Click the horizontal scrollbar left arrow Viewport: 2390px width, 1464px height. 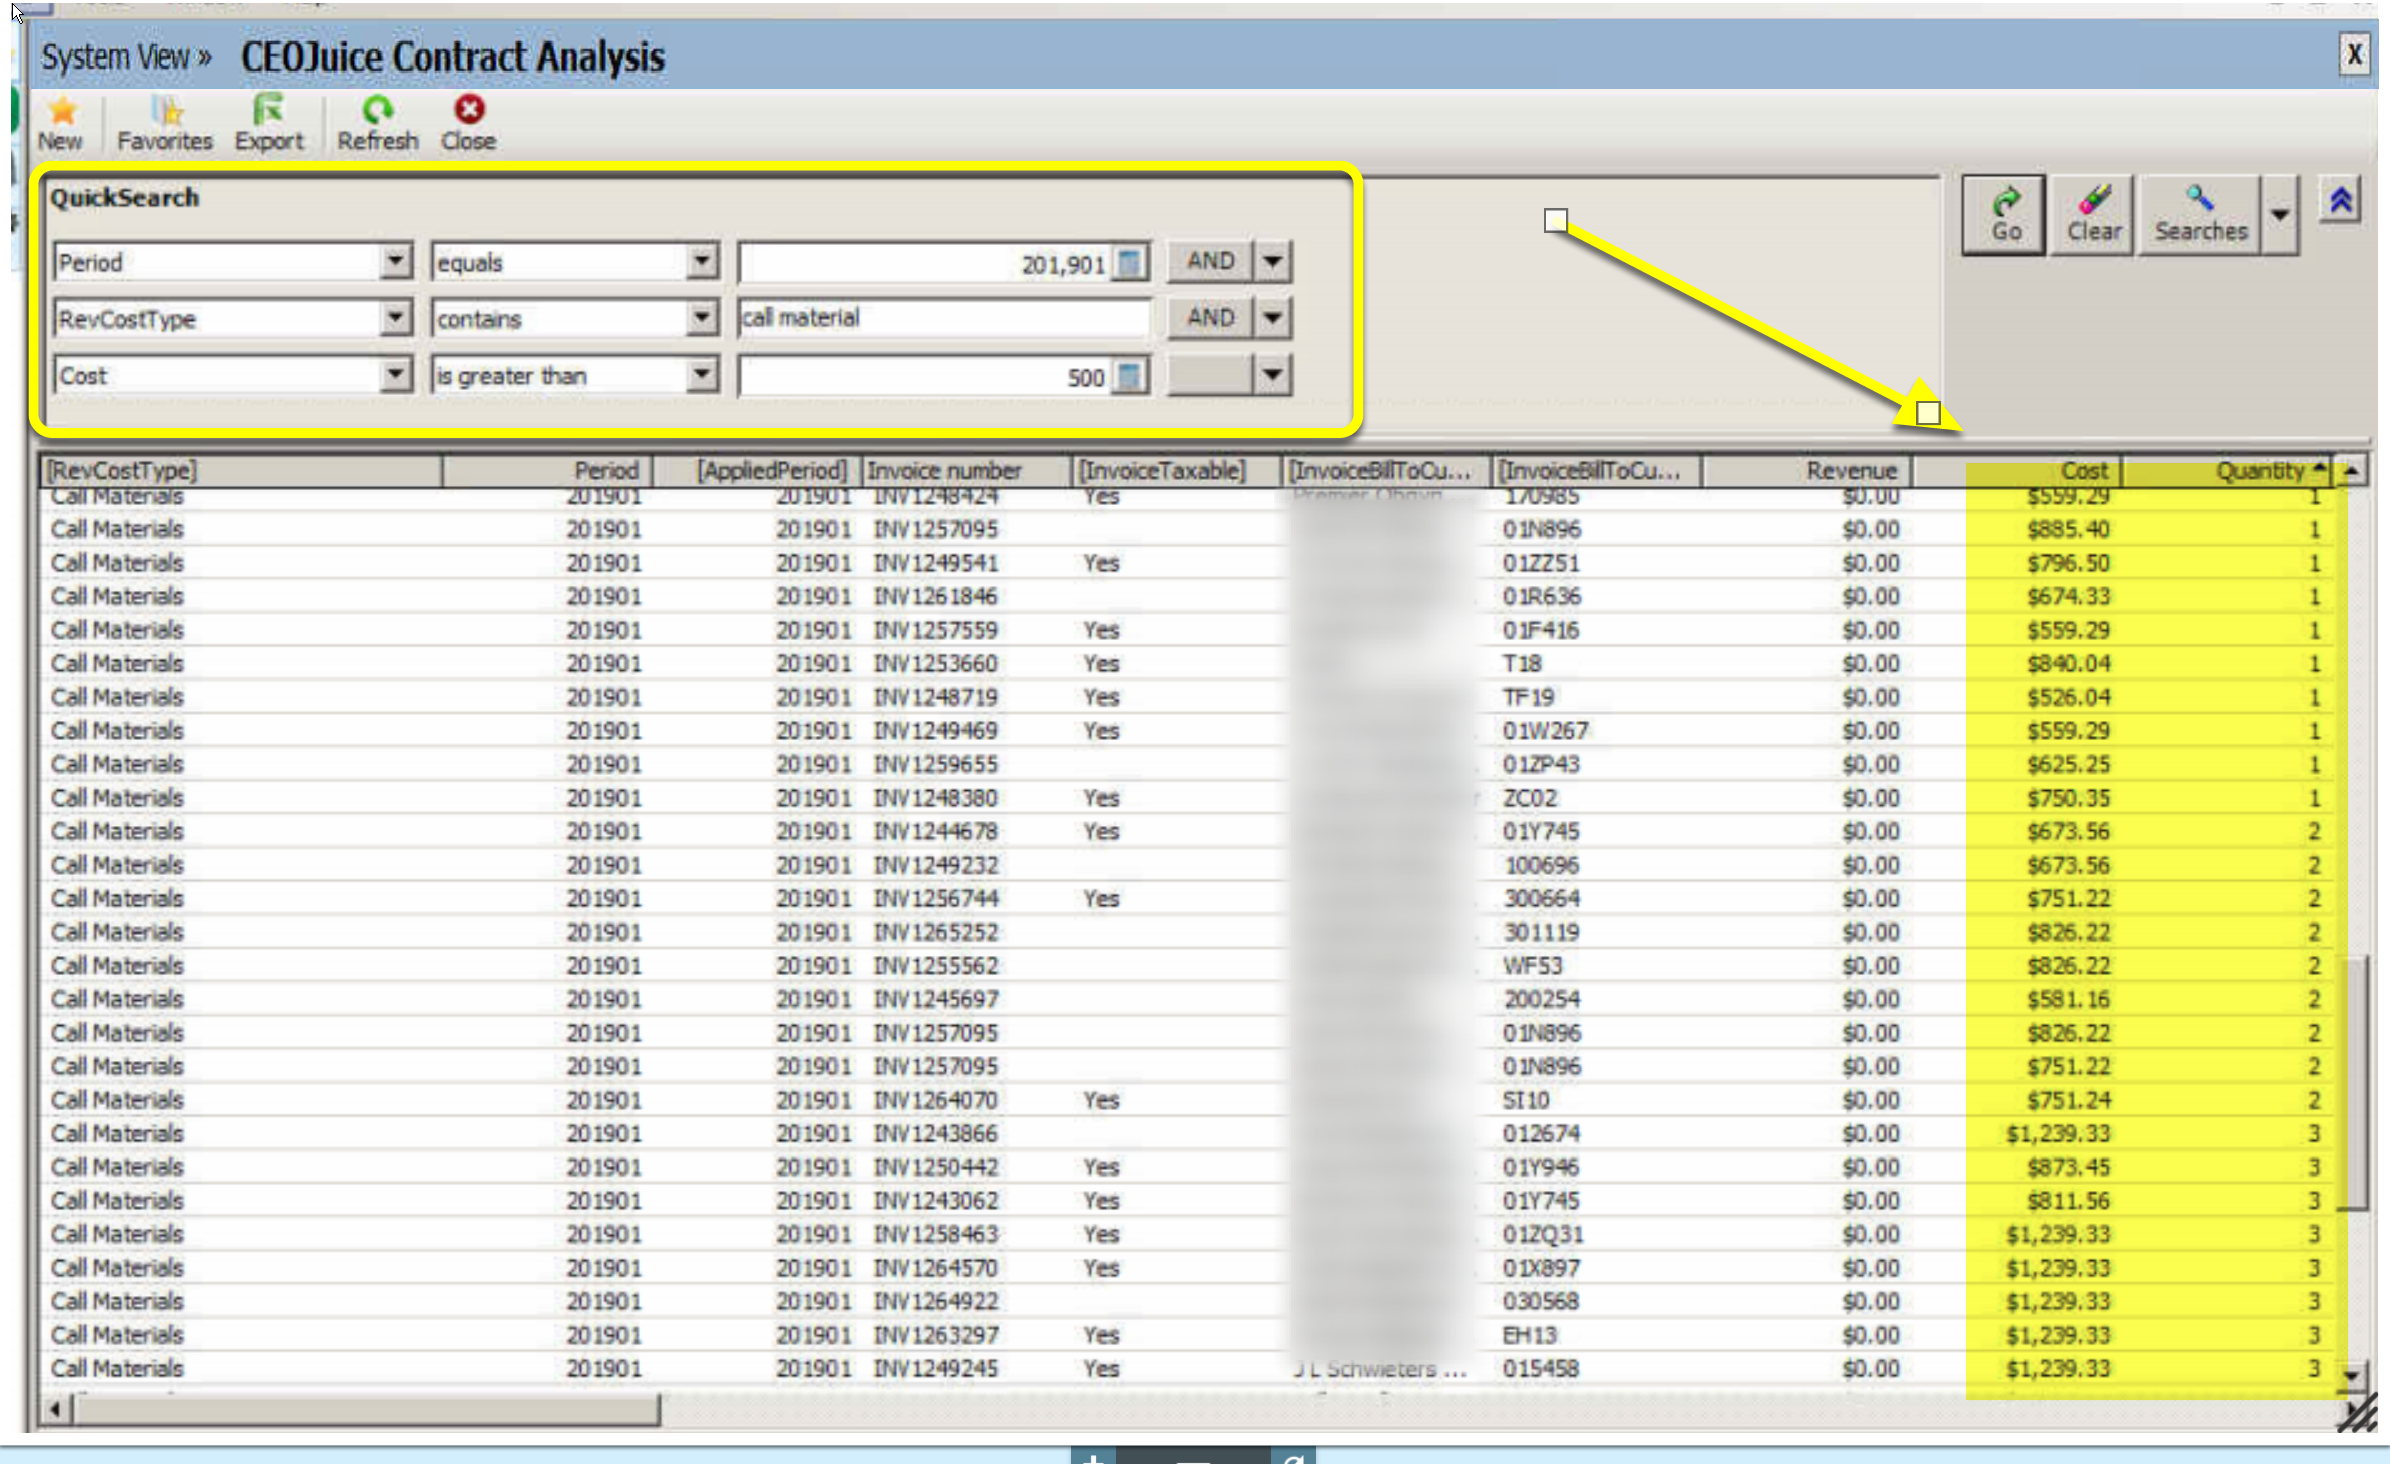pyautogui.click(x=56, y=1410)
